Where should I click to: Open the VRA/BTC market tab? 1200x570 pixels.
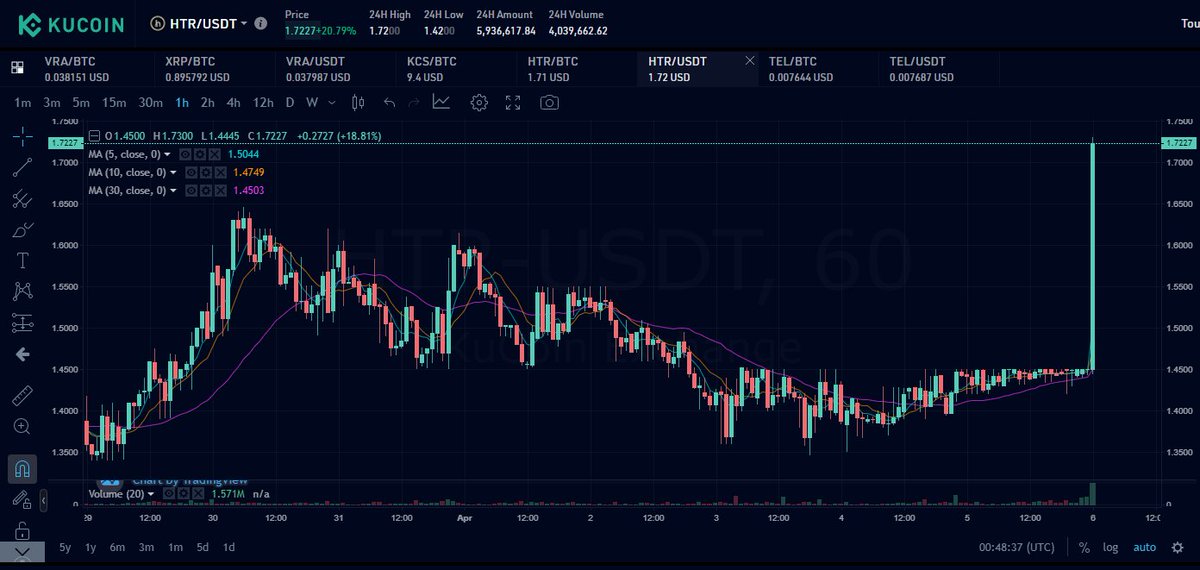click(x=95, y=69)
